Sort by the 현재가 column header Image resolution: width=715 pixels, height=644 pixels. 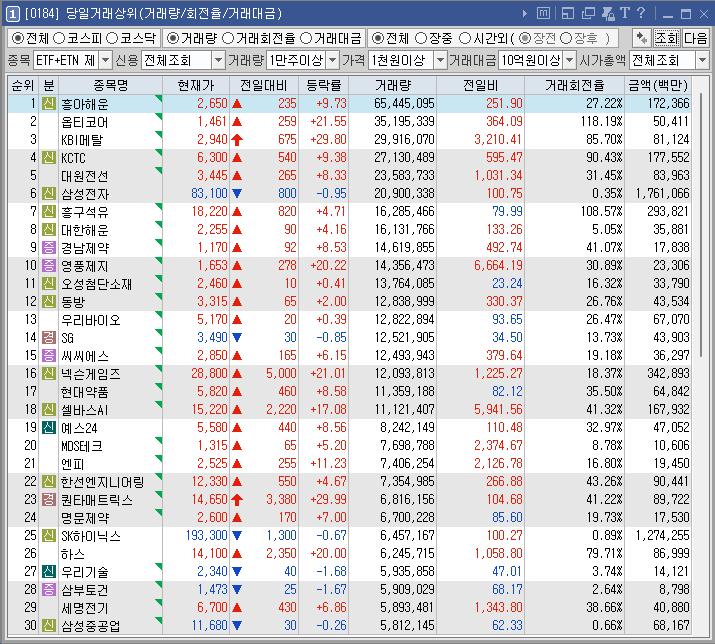(x=196, y=85)
